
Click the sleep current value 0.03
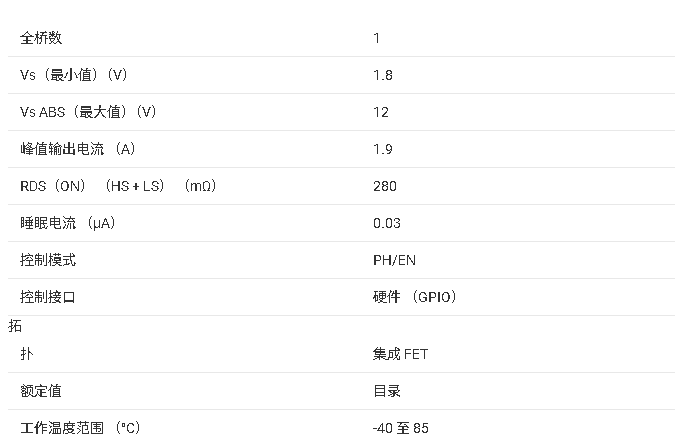click(x=387, y=223)
